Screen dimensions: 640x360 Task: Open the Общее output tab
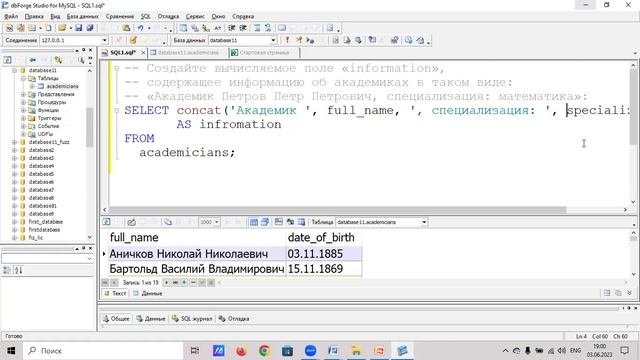pos(116,318)
